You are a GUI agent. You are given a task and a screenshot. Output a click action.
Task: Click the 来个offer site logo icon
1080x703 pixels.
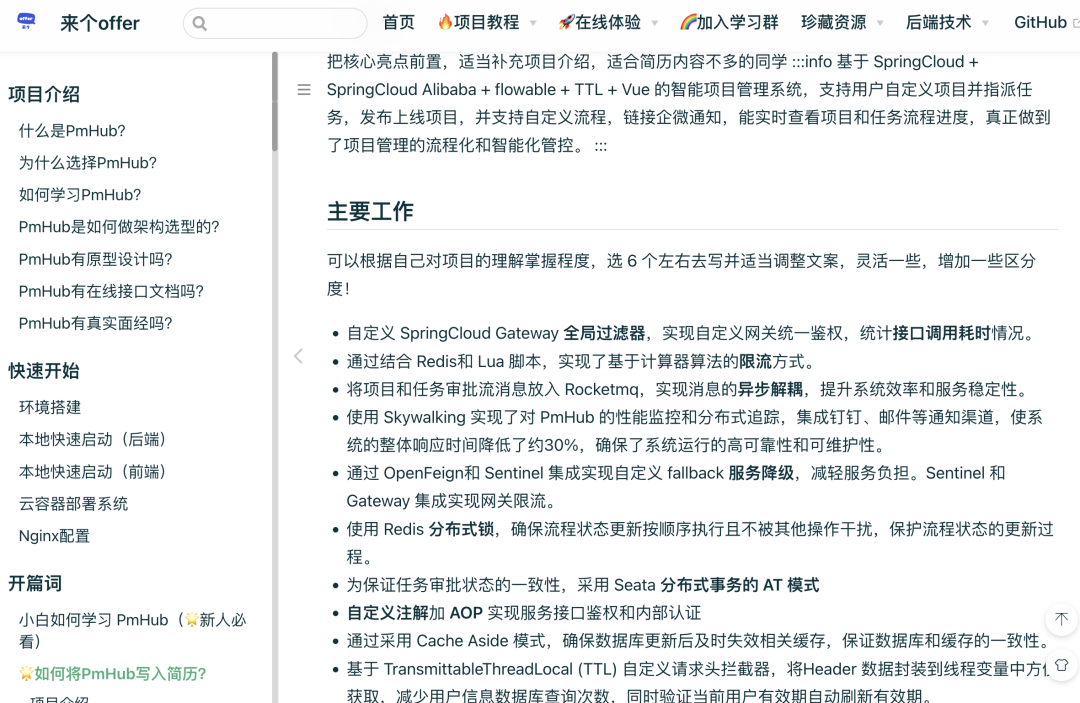26,21
